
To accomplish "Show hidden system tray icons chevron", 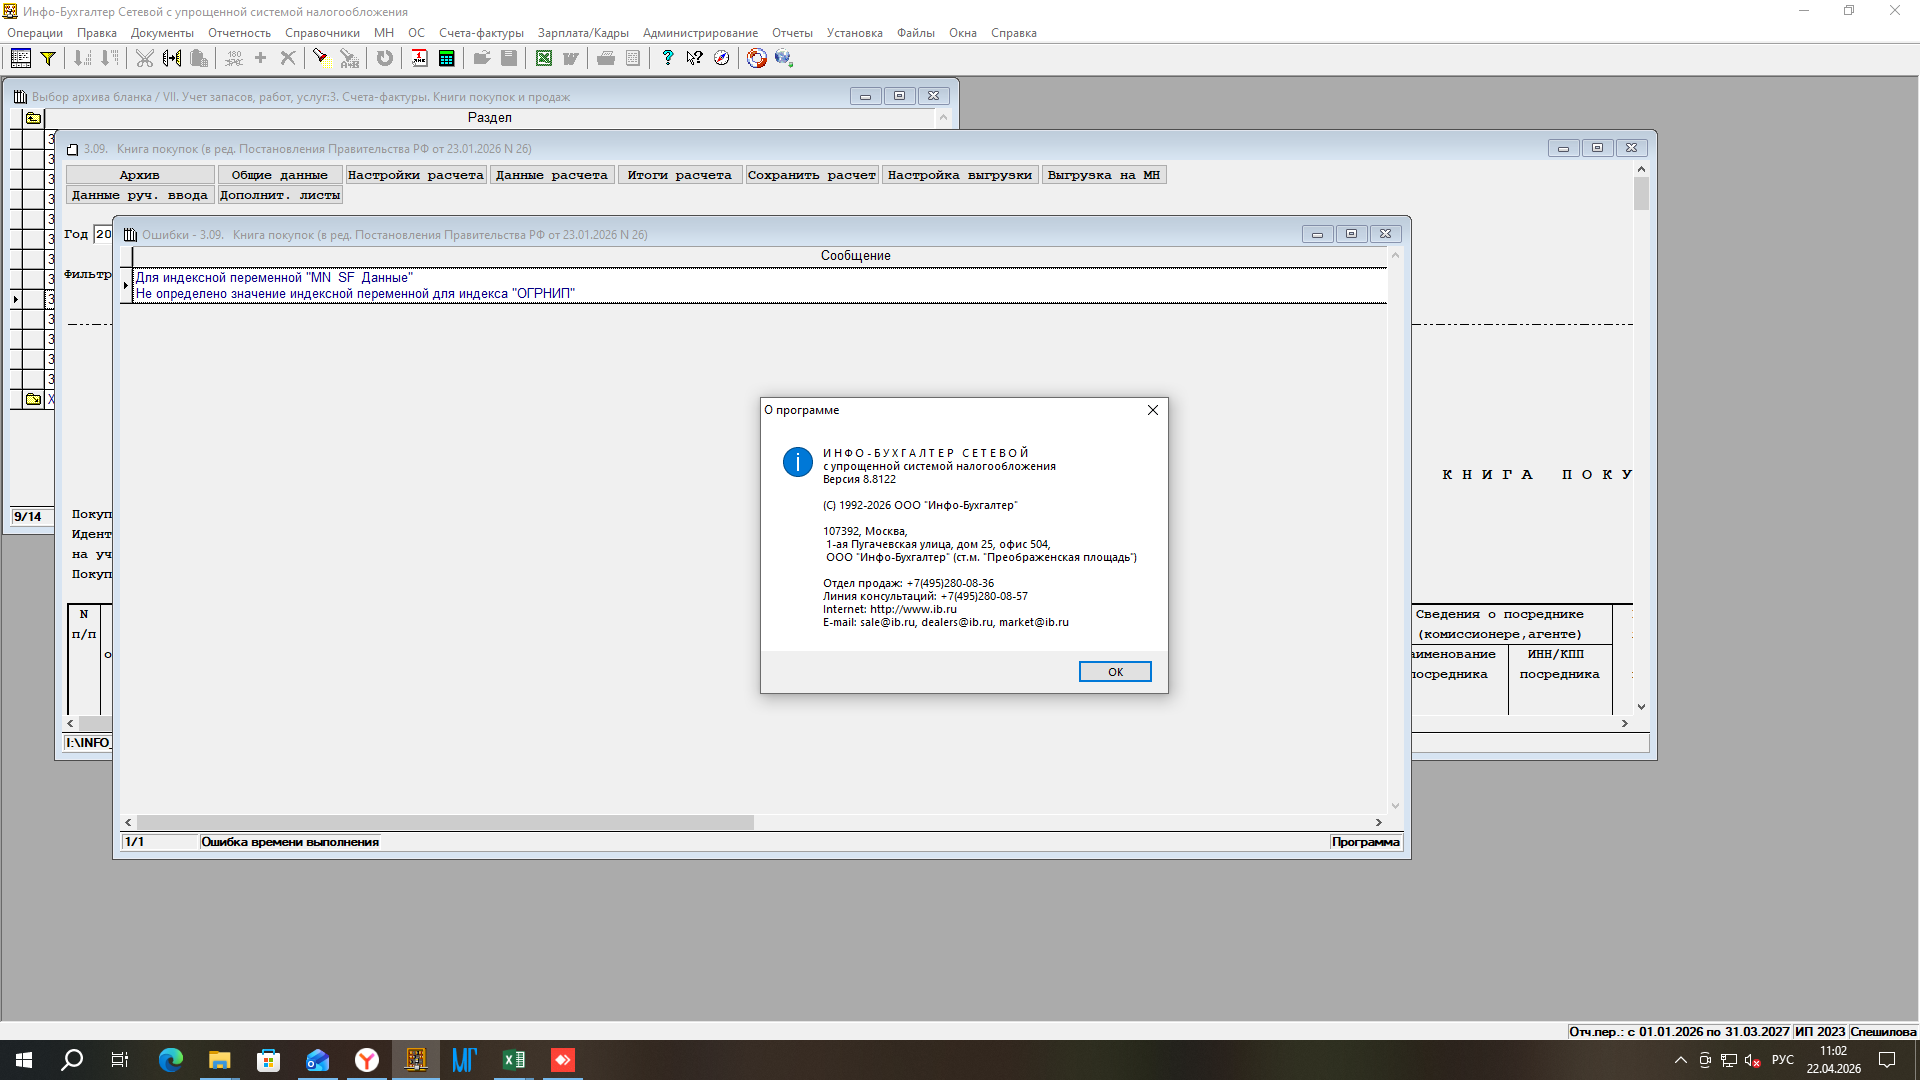I will [1680, 1060].
